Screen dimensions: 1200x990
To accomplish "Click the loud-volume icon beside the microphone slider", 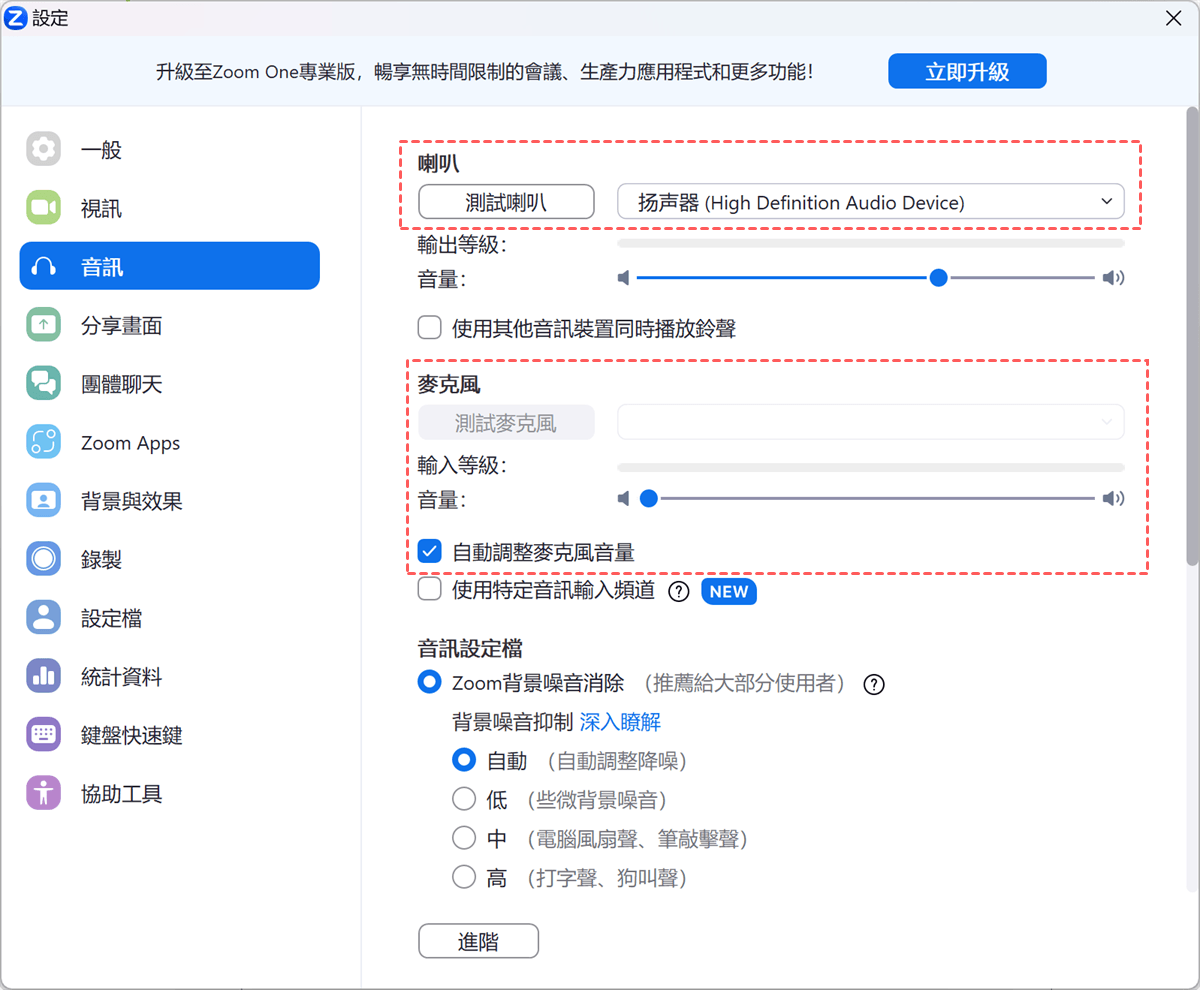I will coord(1113,498).
